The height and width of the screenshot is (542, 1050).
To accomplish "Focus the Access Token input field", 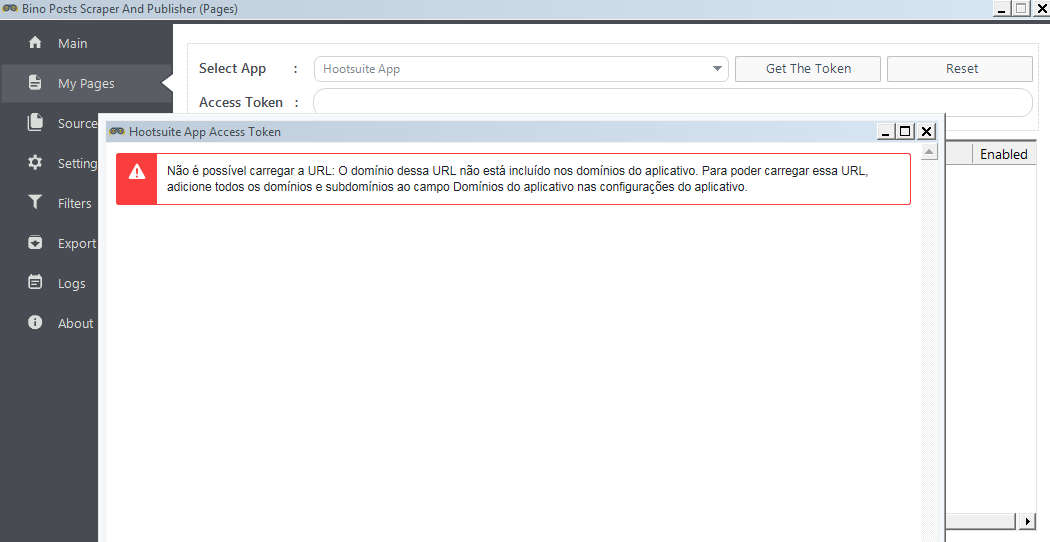I will (672, 103).
